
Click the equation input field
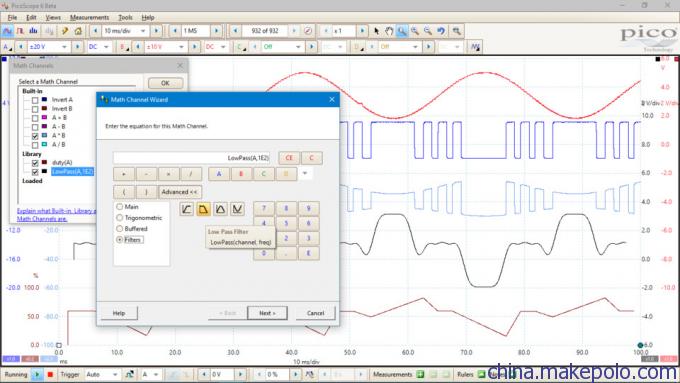pos(191,158)
